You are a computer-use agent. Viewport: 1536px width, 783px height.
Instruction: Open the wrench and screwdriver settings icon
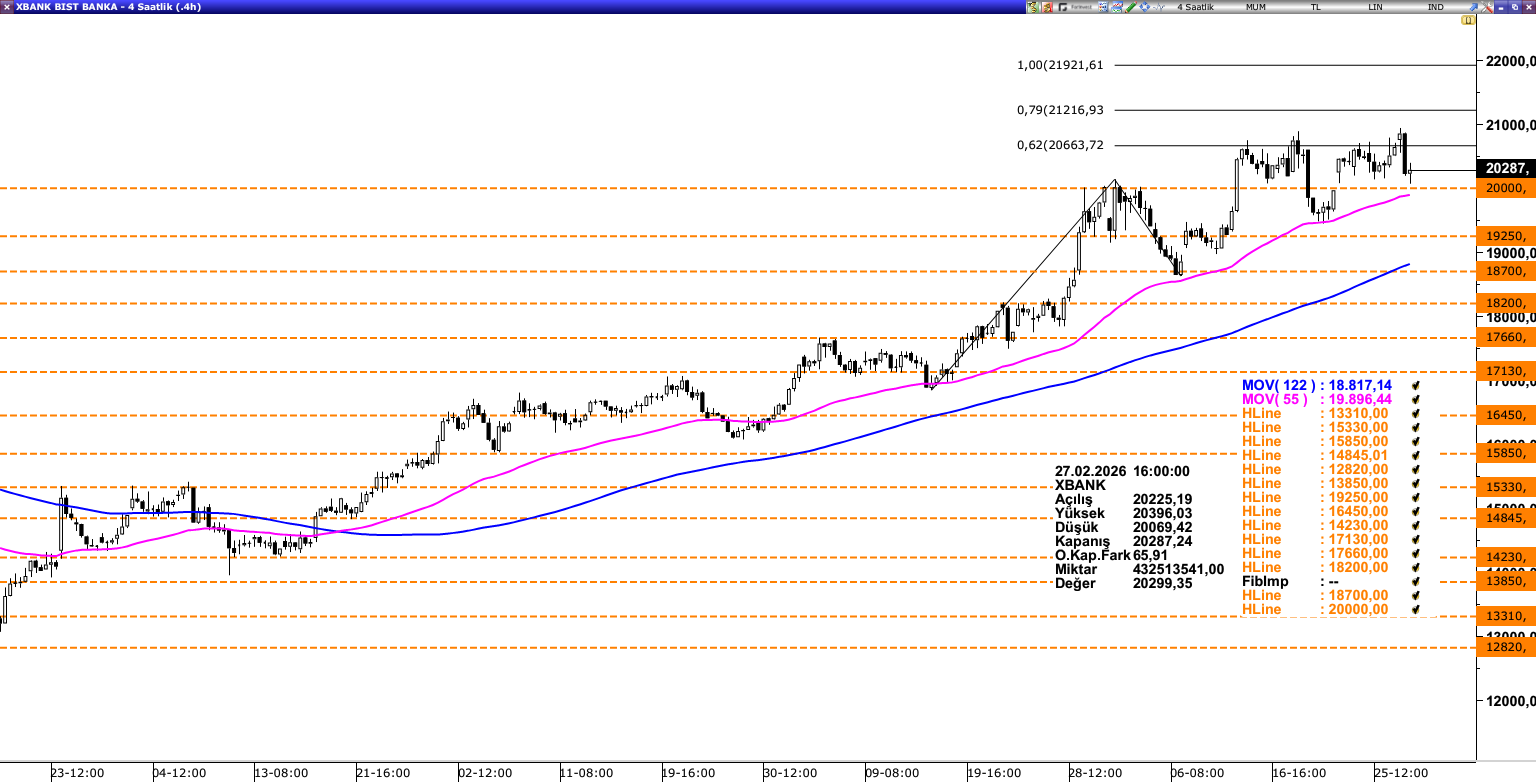1487,7
